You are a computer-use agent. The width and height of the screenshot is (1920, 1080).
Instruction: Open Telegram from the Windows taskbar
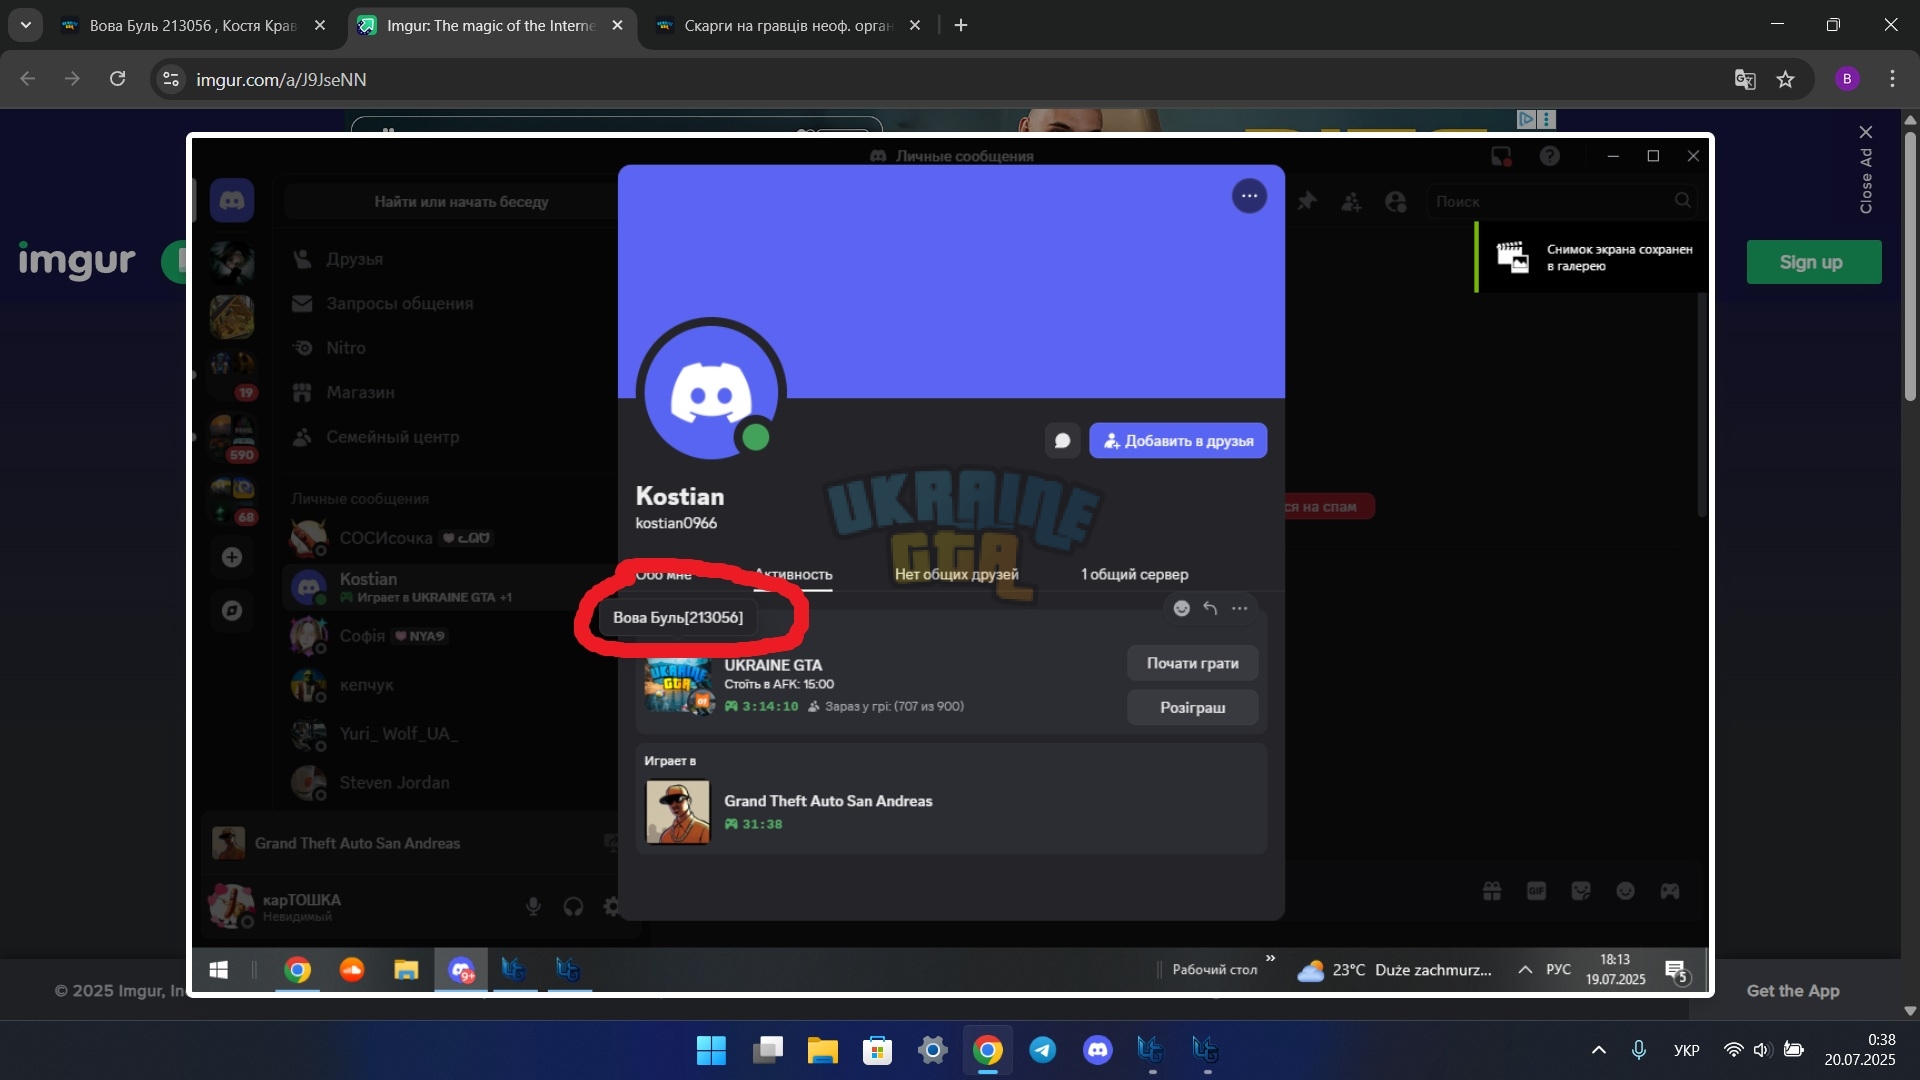click(x=1042, y=1050)
